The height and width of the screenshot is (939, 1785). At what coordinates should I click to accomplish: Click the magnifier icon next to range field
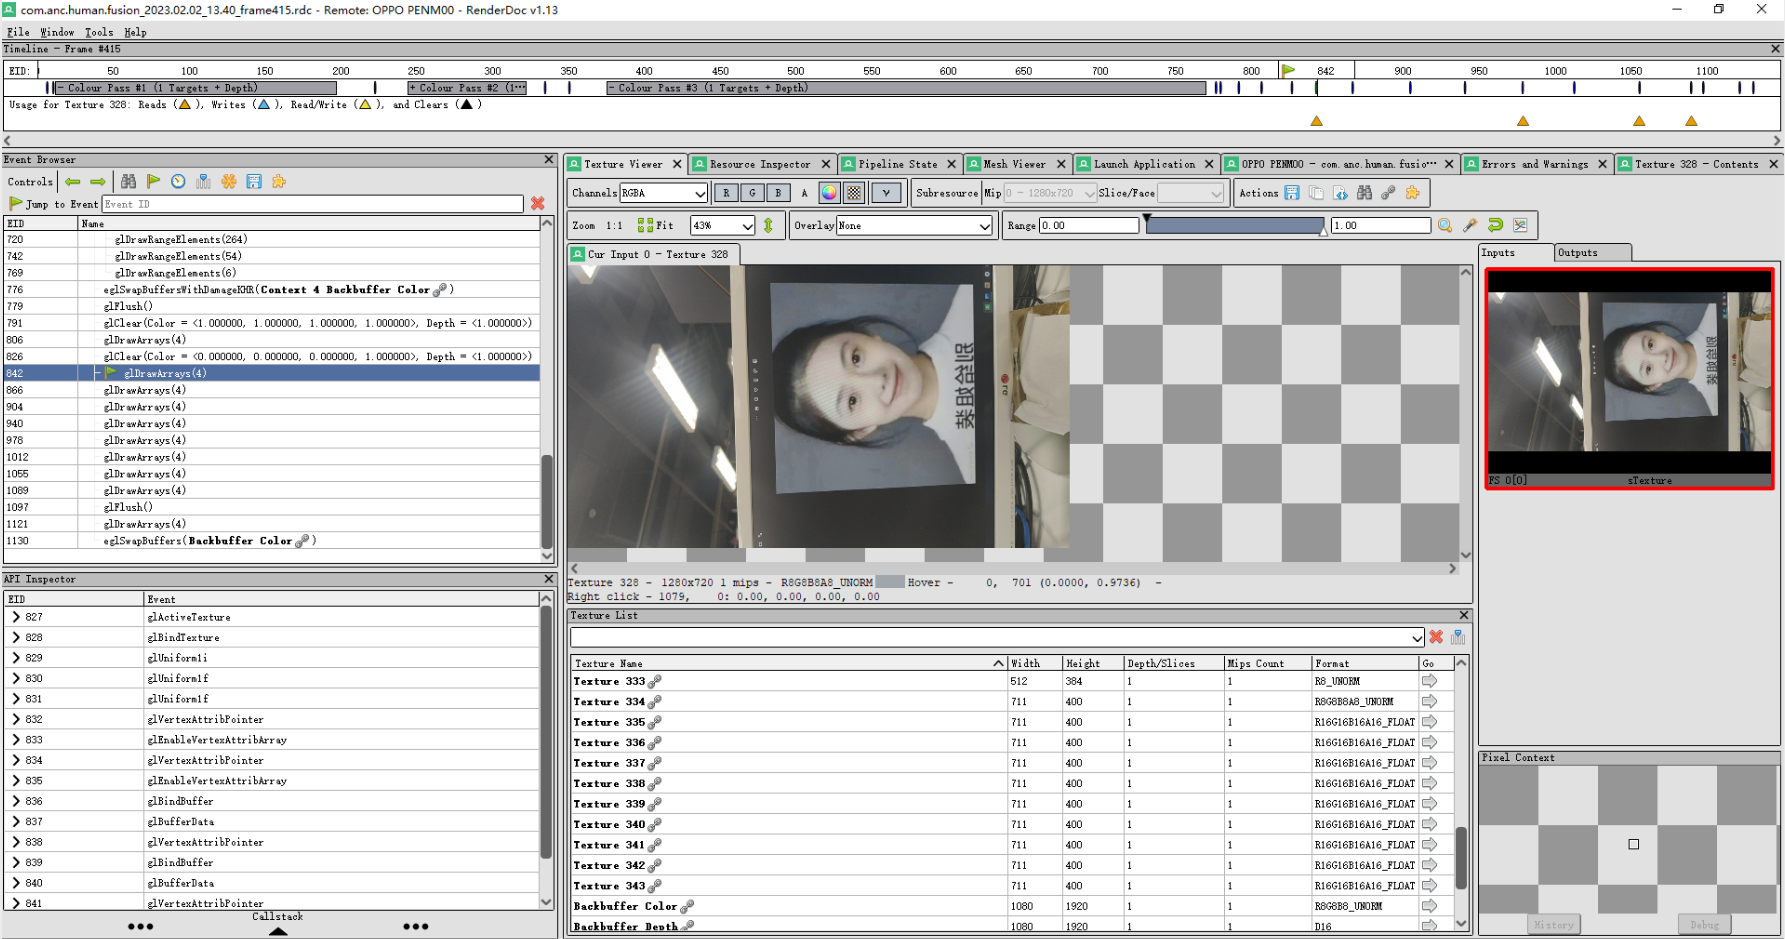(1445, 225)
